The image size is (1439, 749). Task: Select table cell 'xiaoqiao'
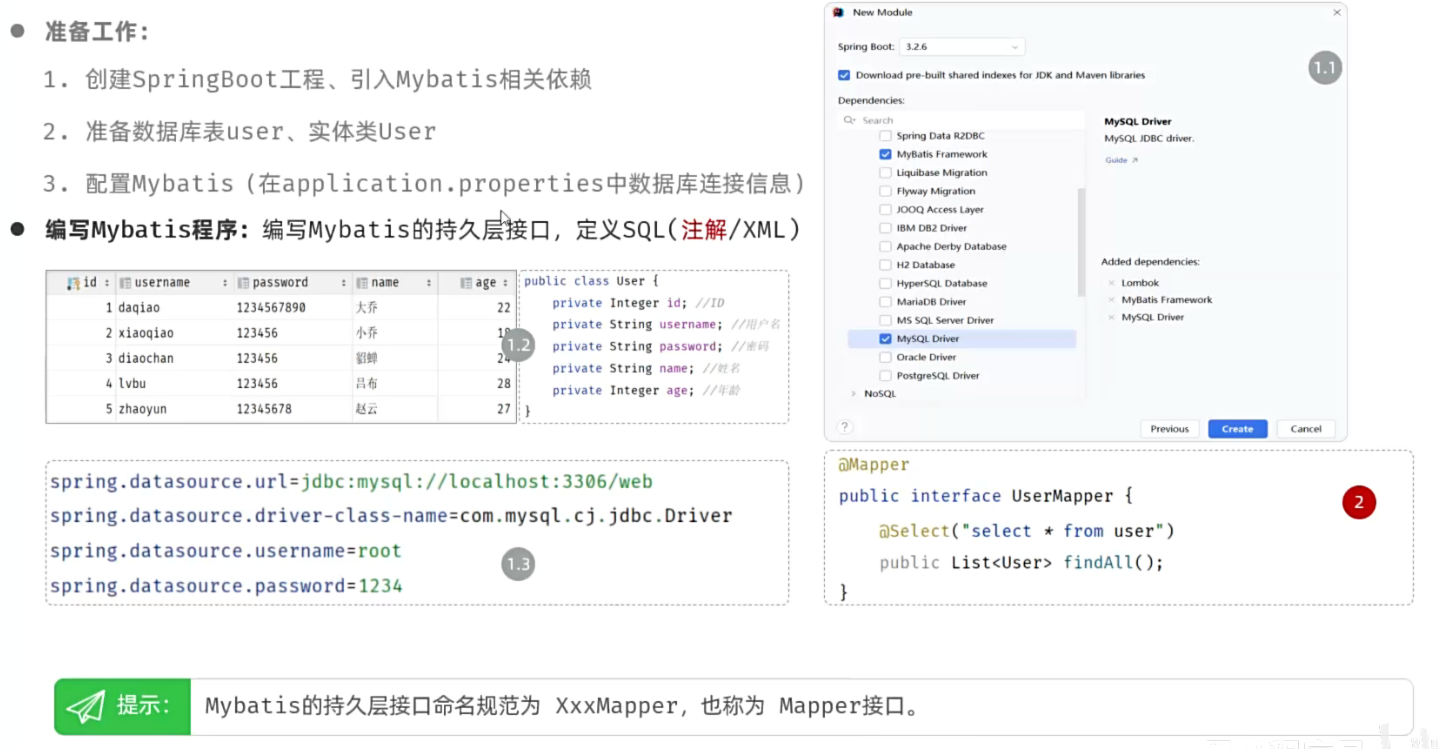pos(146,333)
